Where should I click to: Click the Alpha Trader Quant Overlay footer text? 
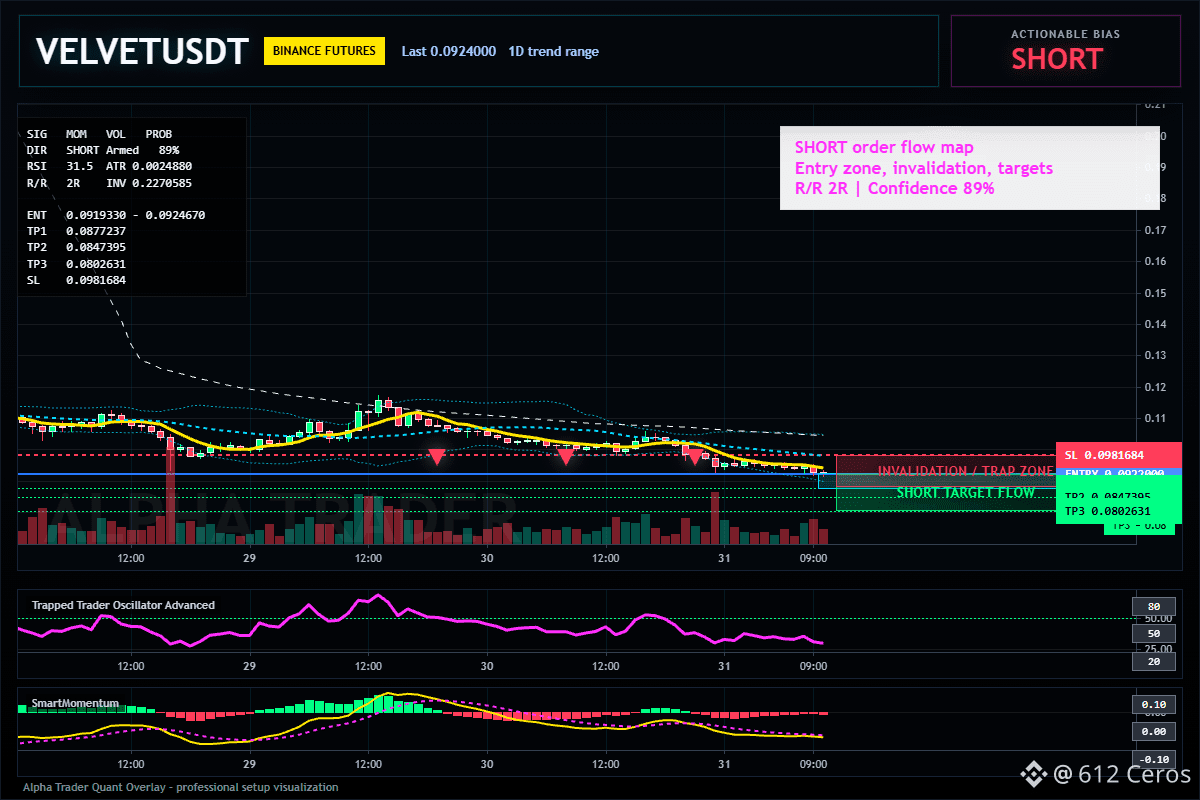180,787
